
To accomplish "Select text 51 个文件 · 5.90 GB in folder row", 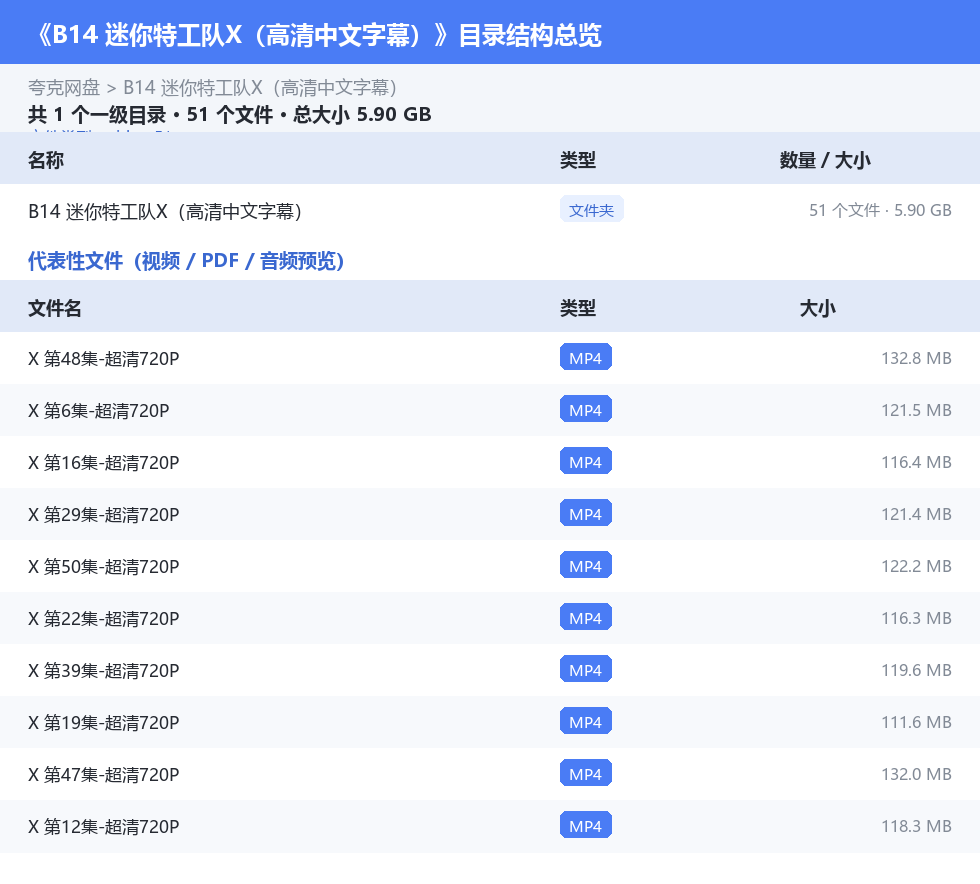I will (x=880, y=210).
